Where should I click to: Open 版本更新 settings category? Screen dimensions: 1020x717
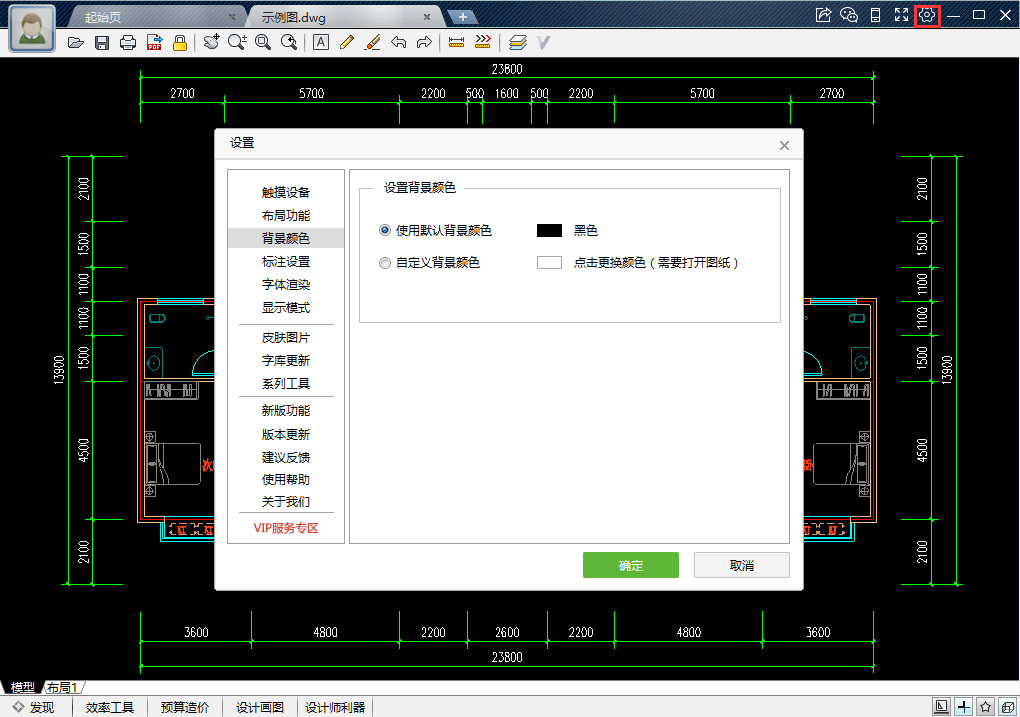pos(286,434)
